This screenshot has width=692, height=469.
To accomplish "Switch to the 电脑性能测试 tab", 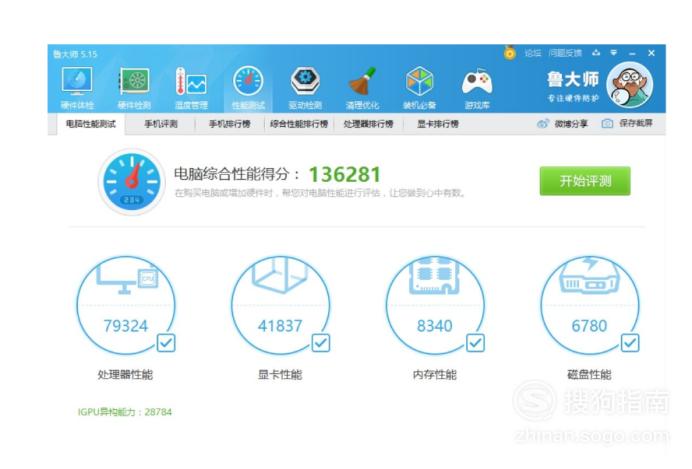I will [91, 124].
